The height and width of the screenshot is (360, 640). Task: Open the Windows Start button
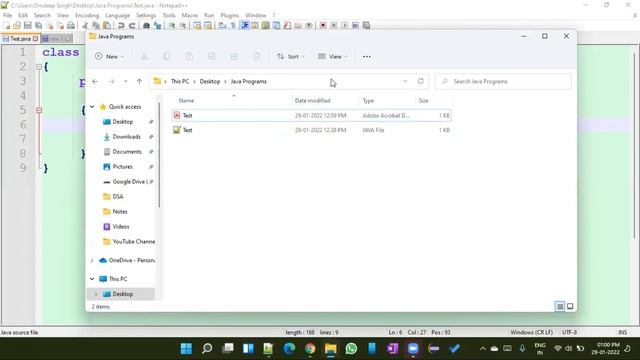coord(186,348)
